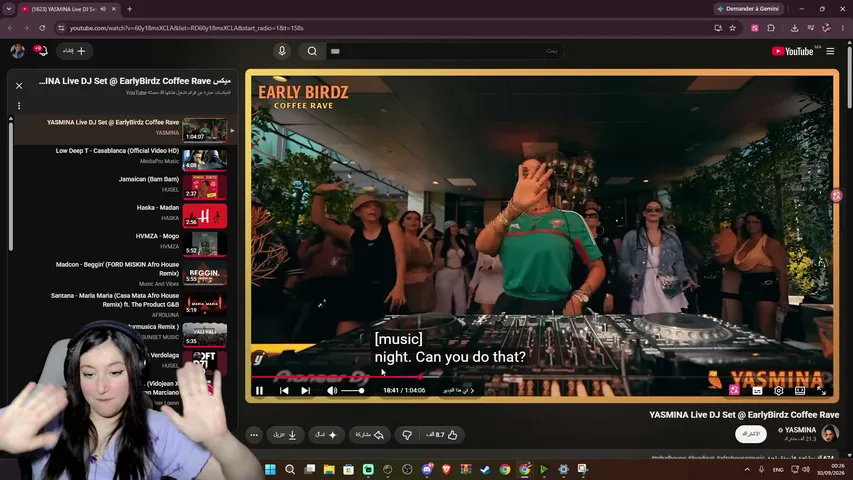Open browser downloads icon
The image size is (853, 480).
tap(794, 28)
